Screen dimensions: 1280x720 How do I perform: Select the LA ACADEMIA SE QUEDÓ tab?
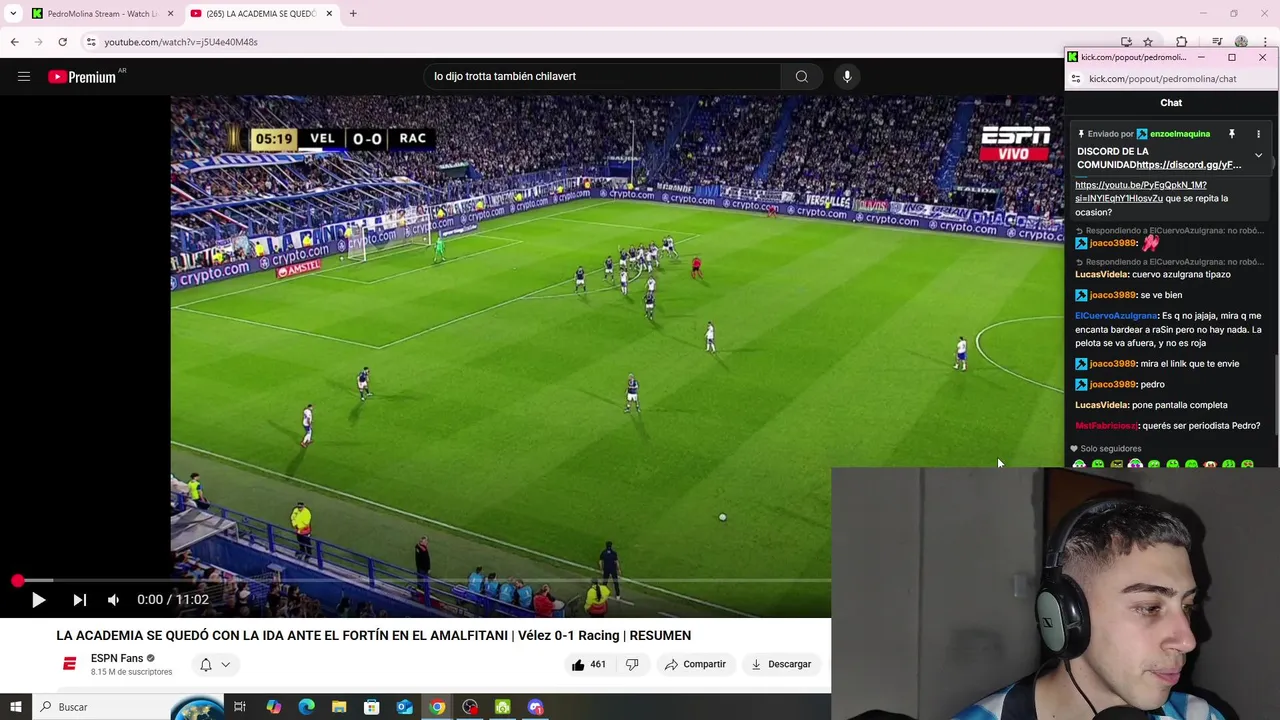(260, 14)
